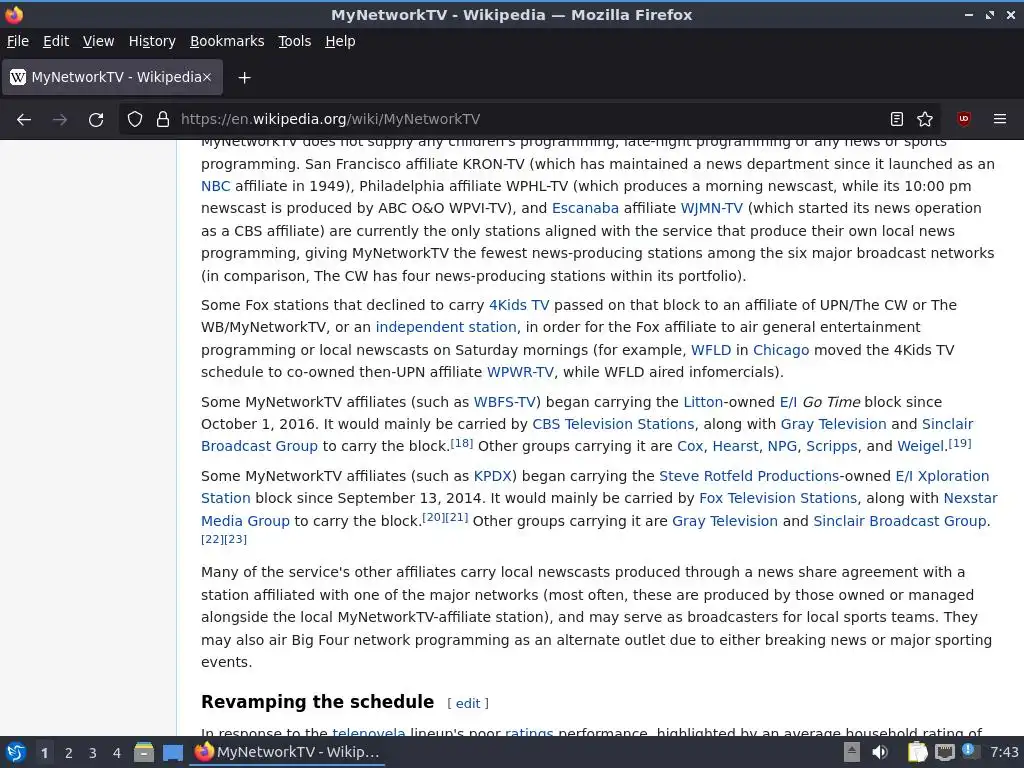This screenshot has width=1024, height=768.
Task: Follow the Scripps link
Action: click(x=832, y=447)
